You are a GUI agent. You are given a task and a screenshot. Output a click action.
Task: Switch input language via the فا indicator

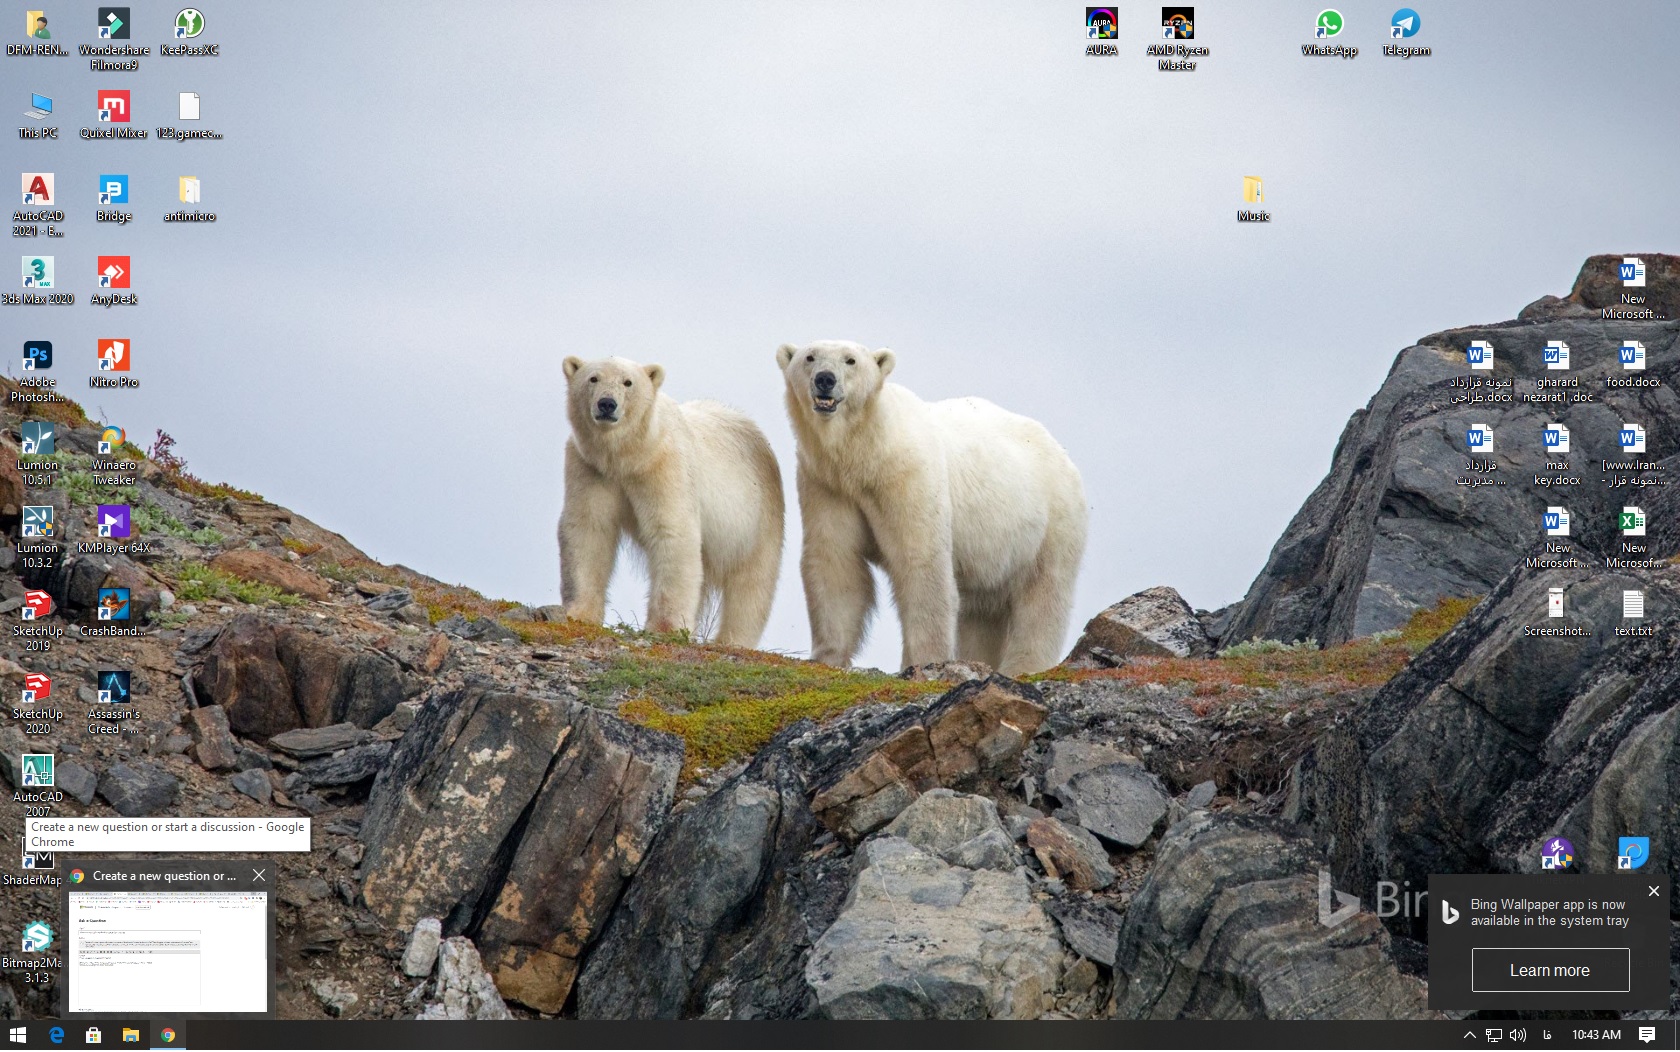pyautogui.click(x=1546, y=1036)
